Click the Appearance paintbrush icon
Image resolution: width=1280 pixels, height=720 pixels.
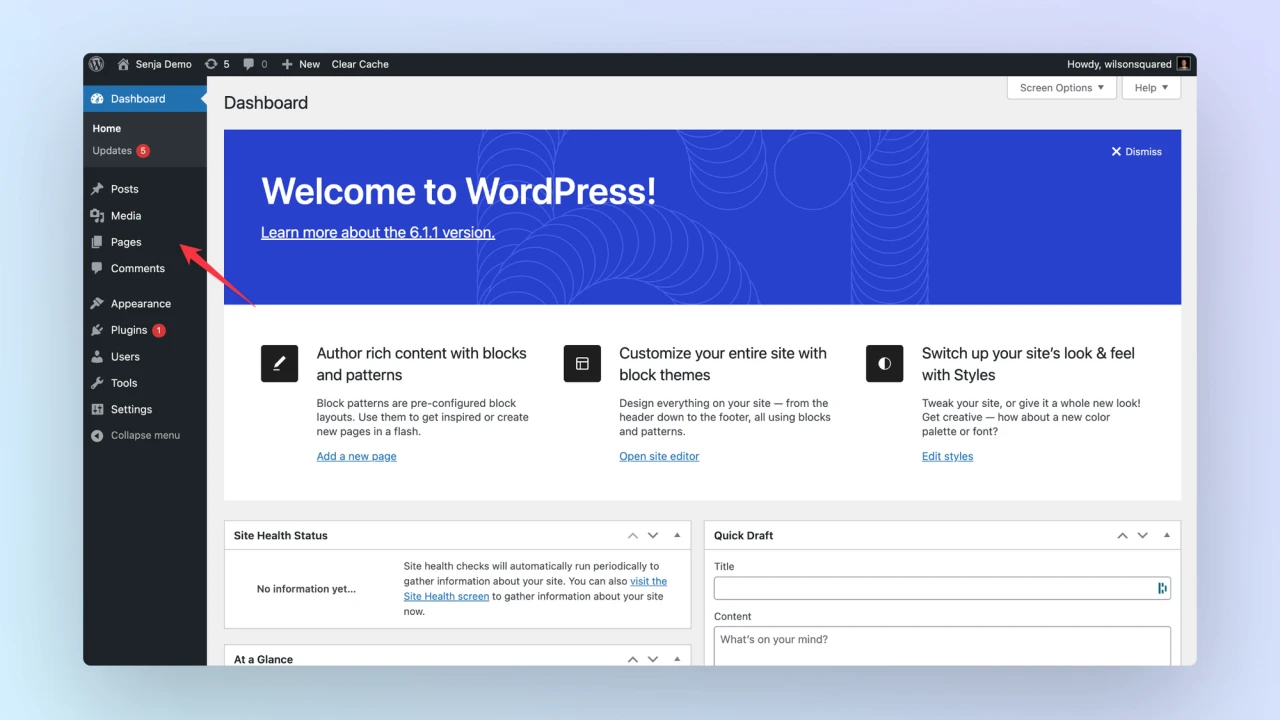point(97,304)
